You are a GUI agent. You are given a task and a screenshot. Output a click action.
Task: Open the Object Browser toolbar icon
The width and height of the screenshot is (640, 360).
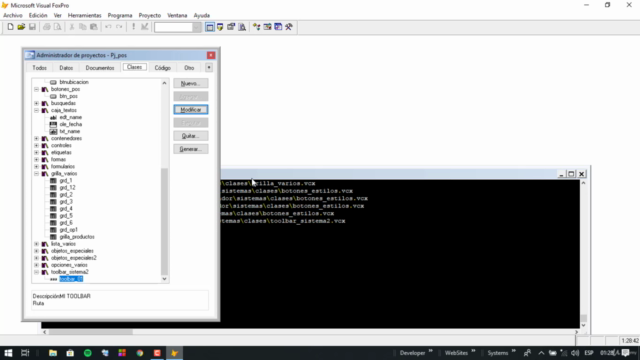(267, 27)
